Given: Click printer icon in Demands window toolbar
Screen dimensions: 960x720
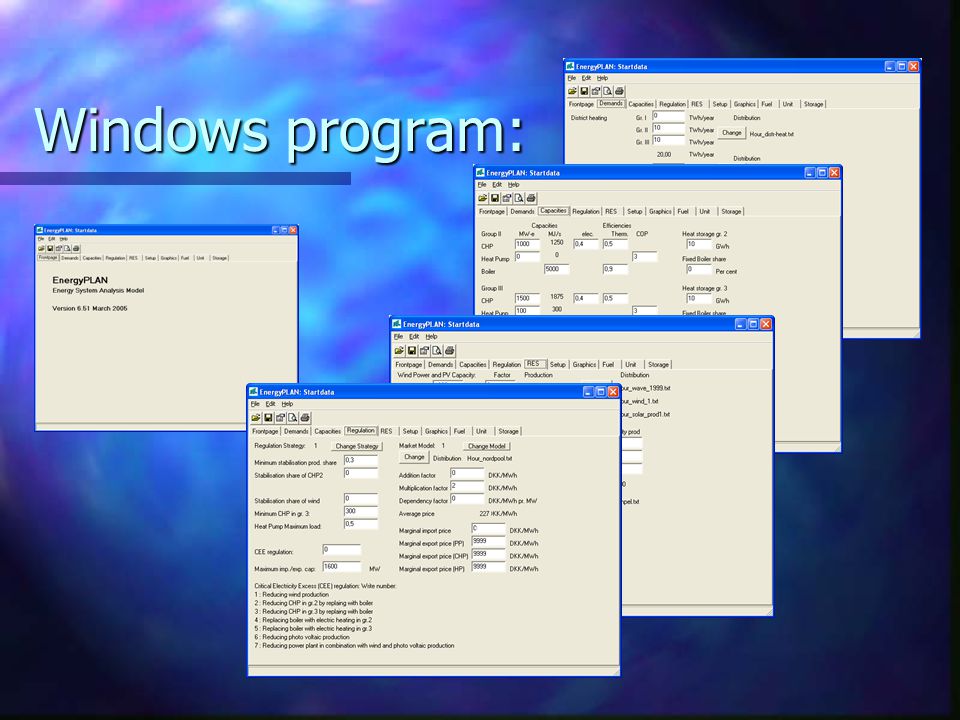Looking at the screenshot, I should (620, 91).
